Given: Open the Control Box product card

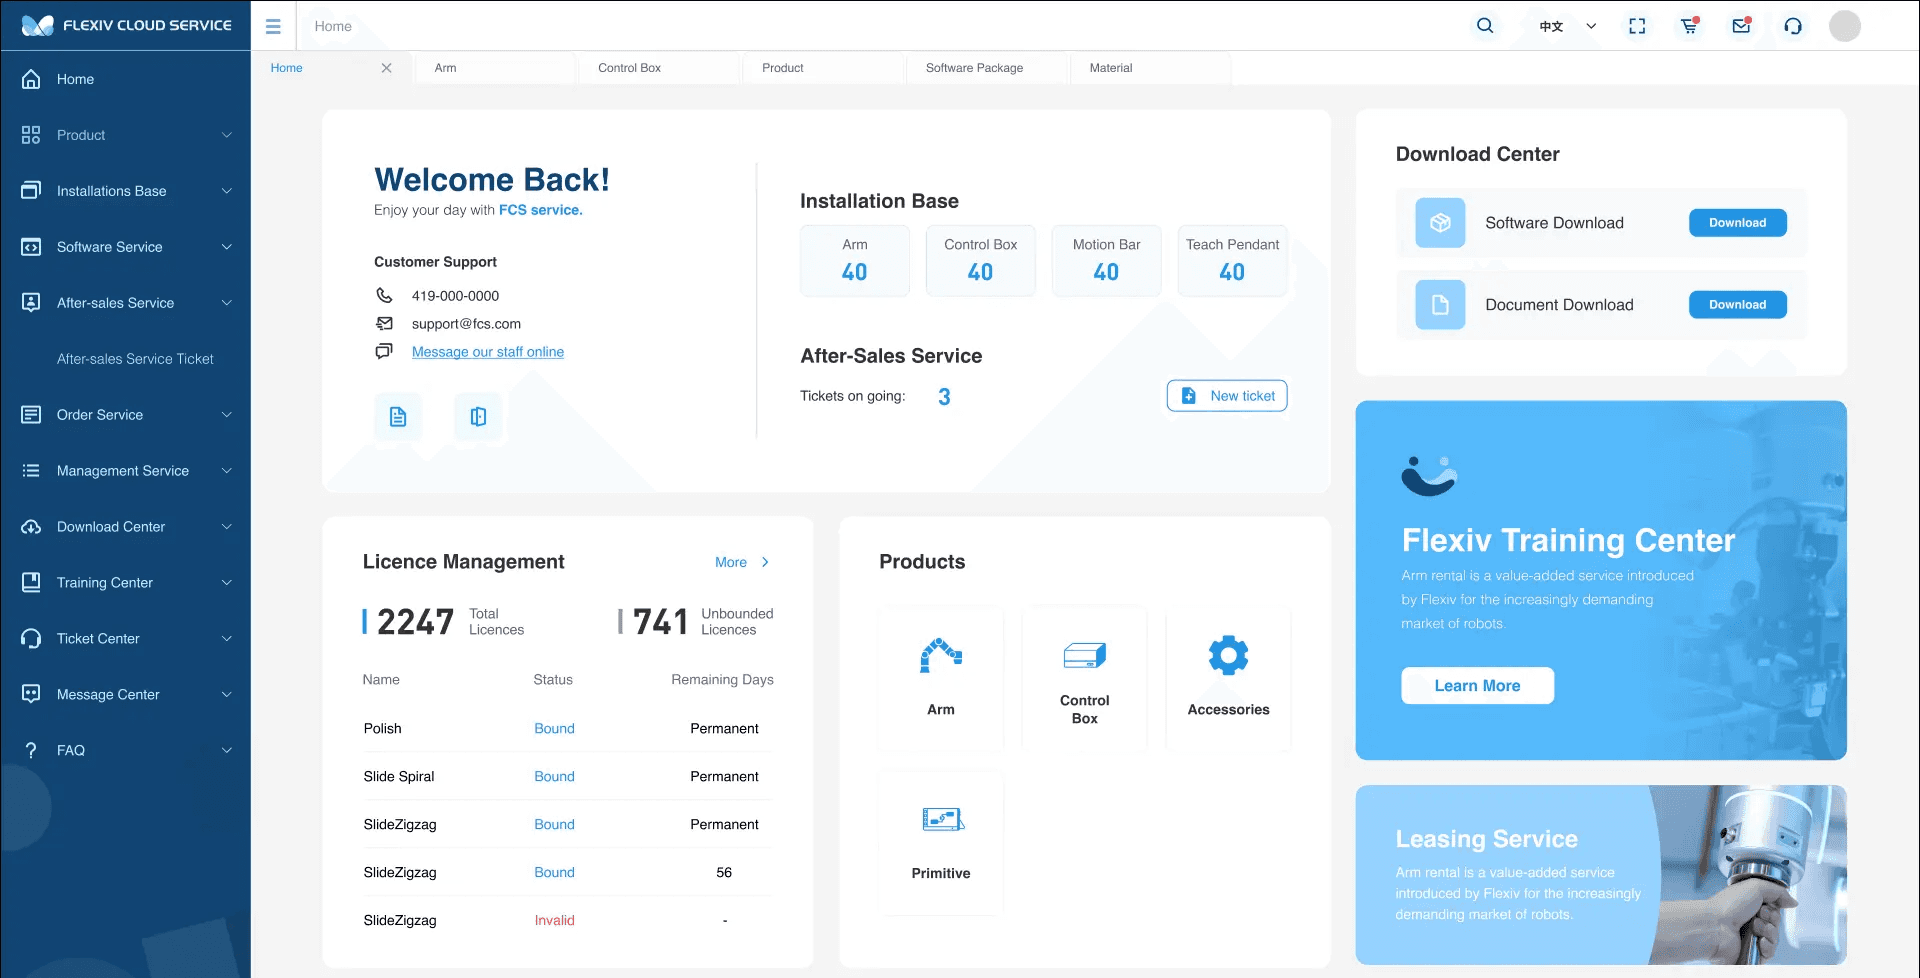Looking at the screenshot, I should [1085, 678].
